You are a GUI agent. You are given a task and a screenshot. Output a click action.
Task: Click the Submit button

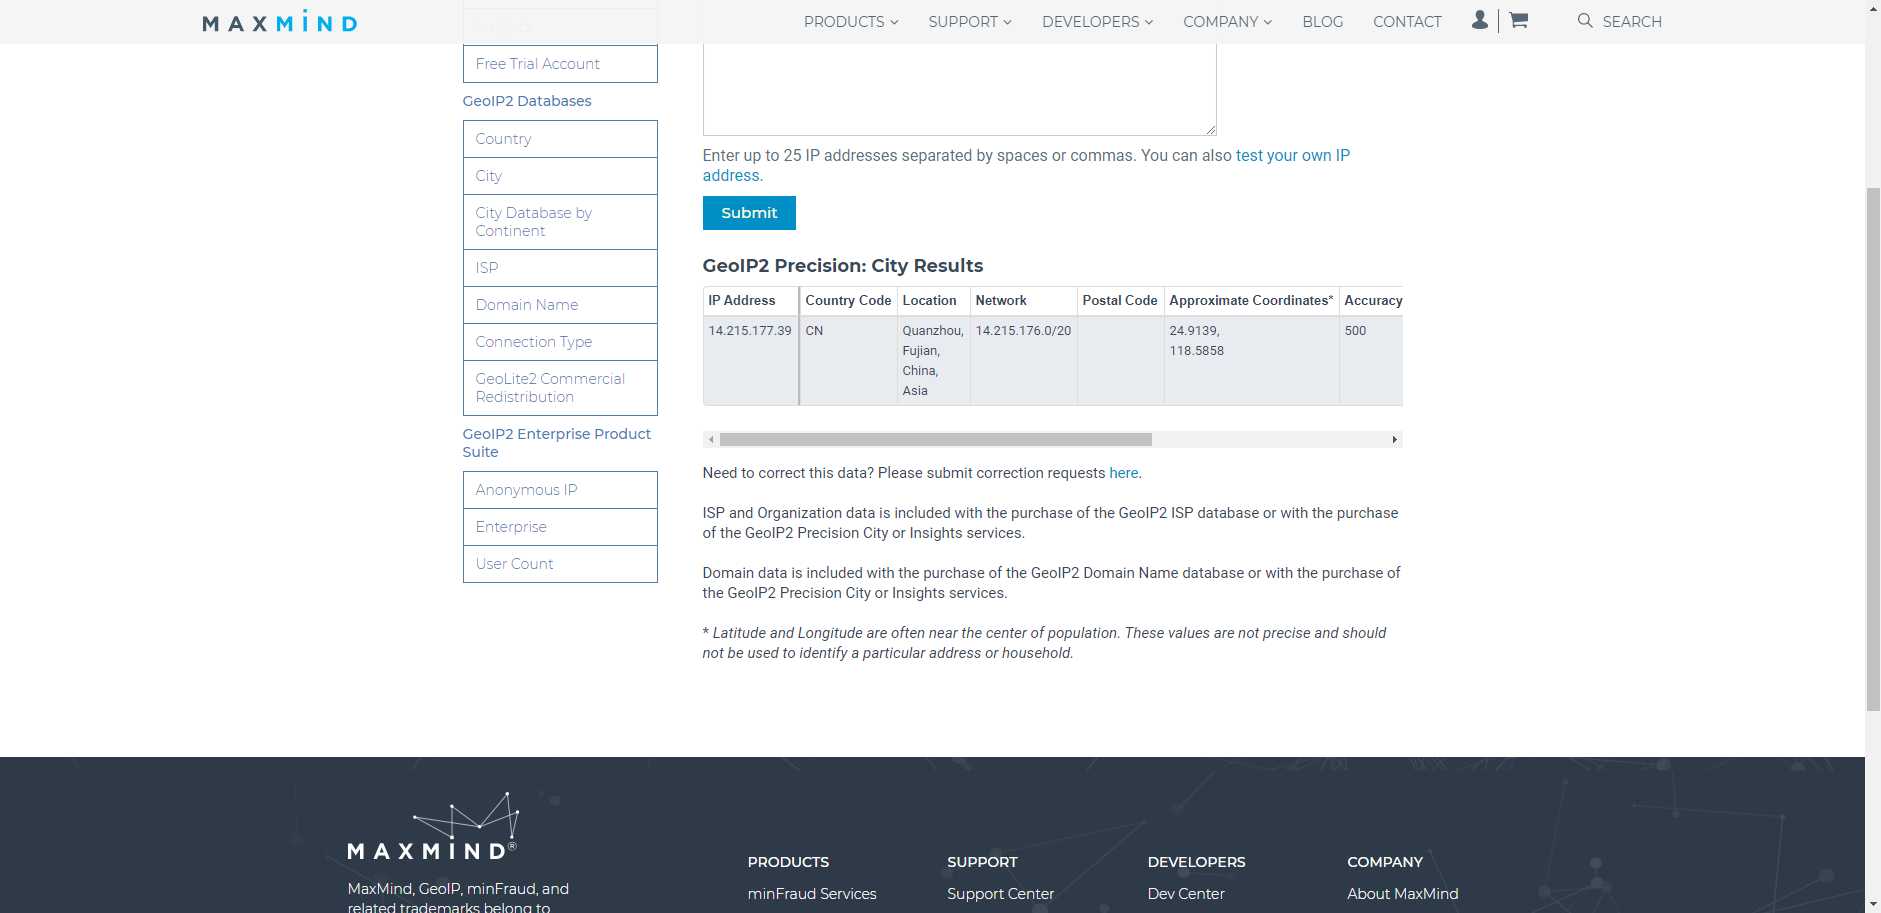pyautogui.click(x=749, y=213)
